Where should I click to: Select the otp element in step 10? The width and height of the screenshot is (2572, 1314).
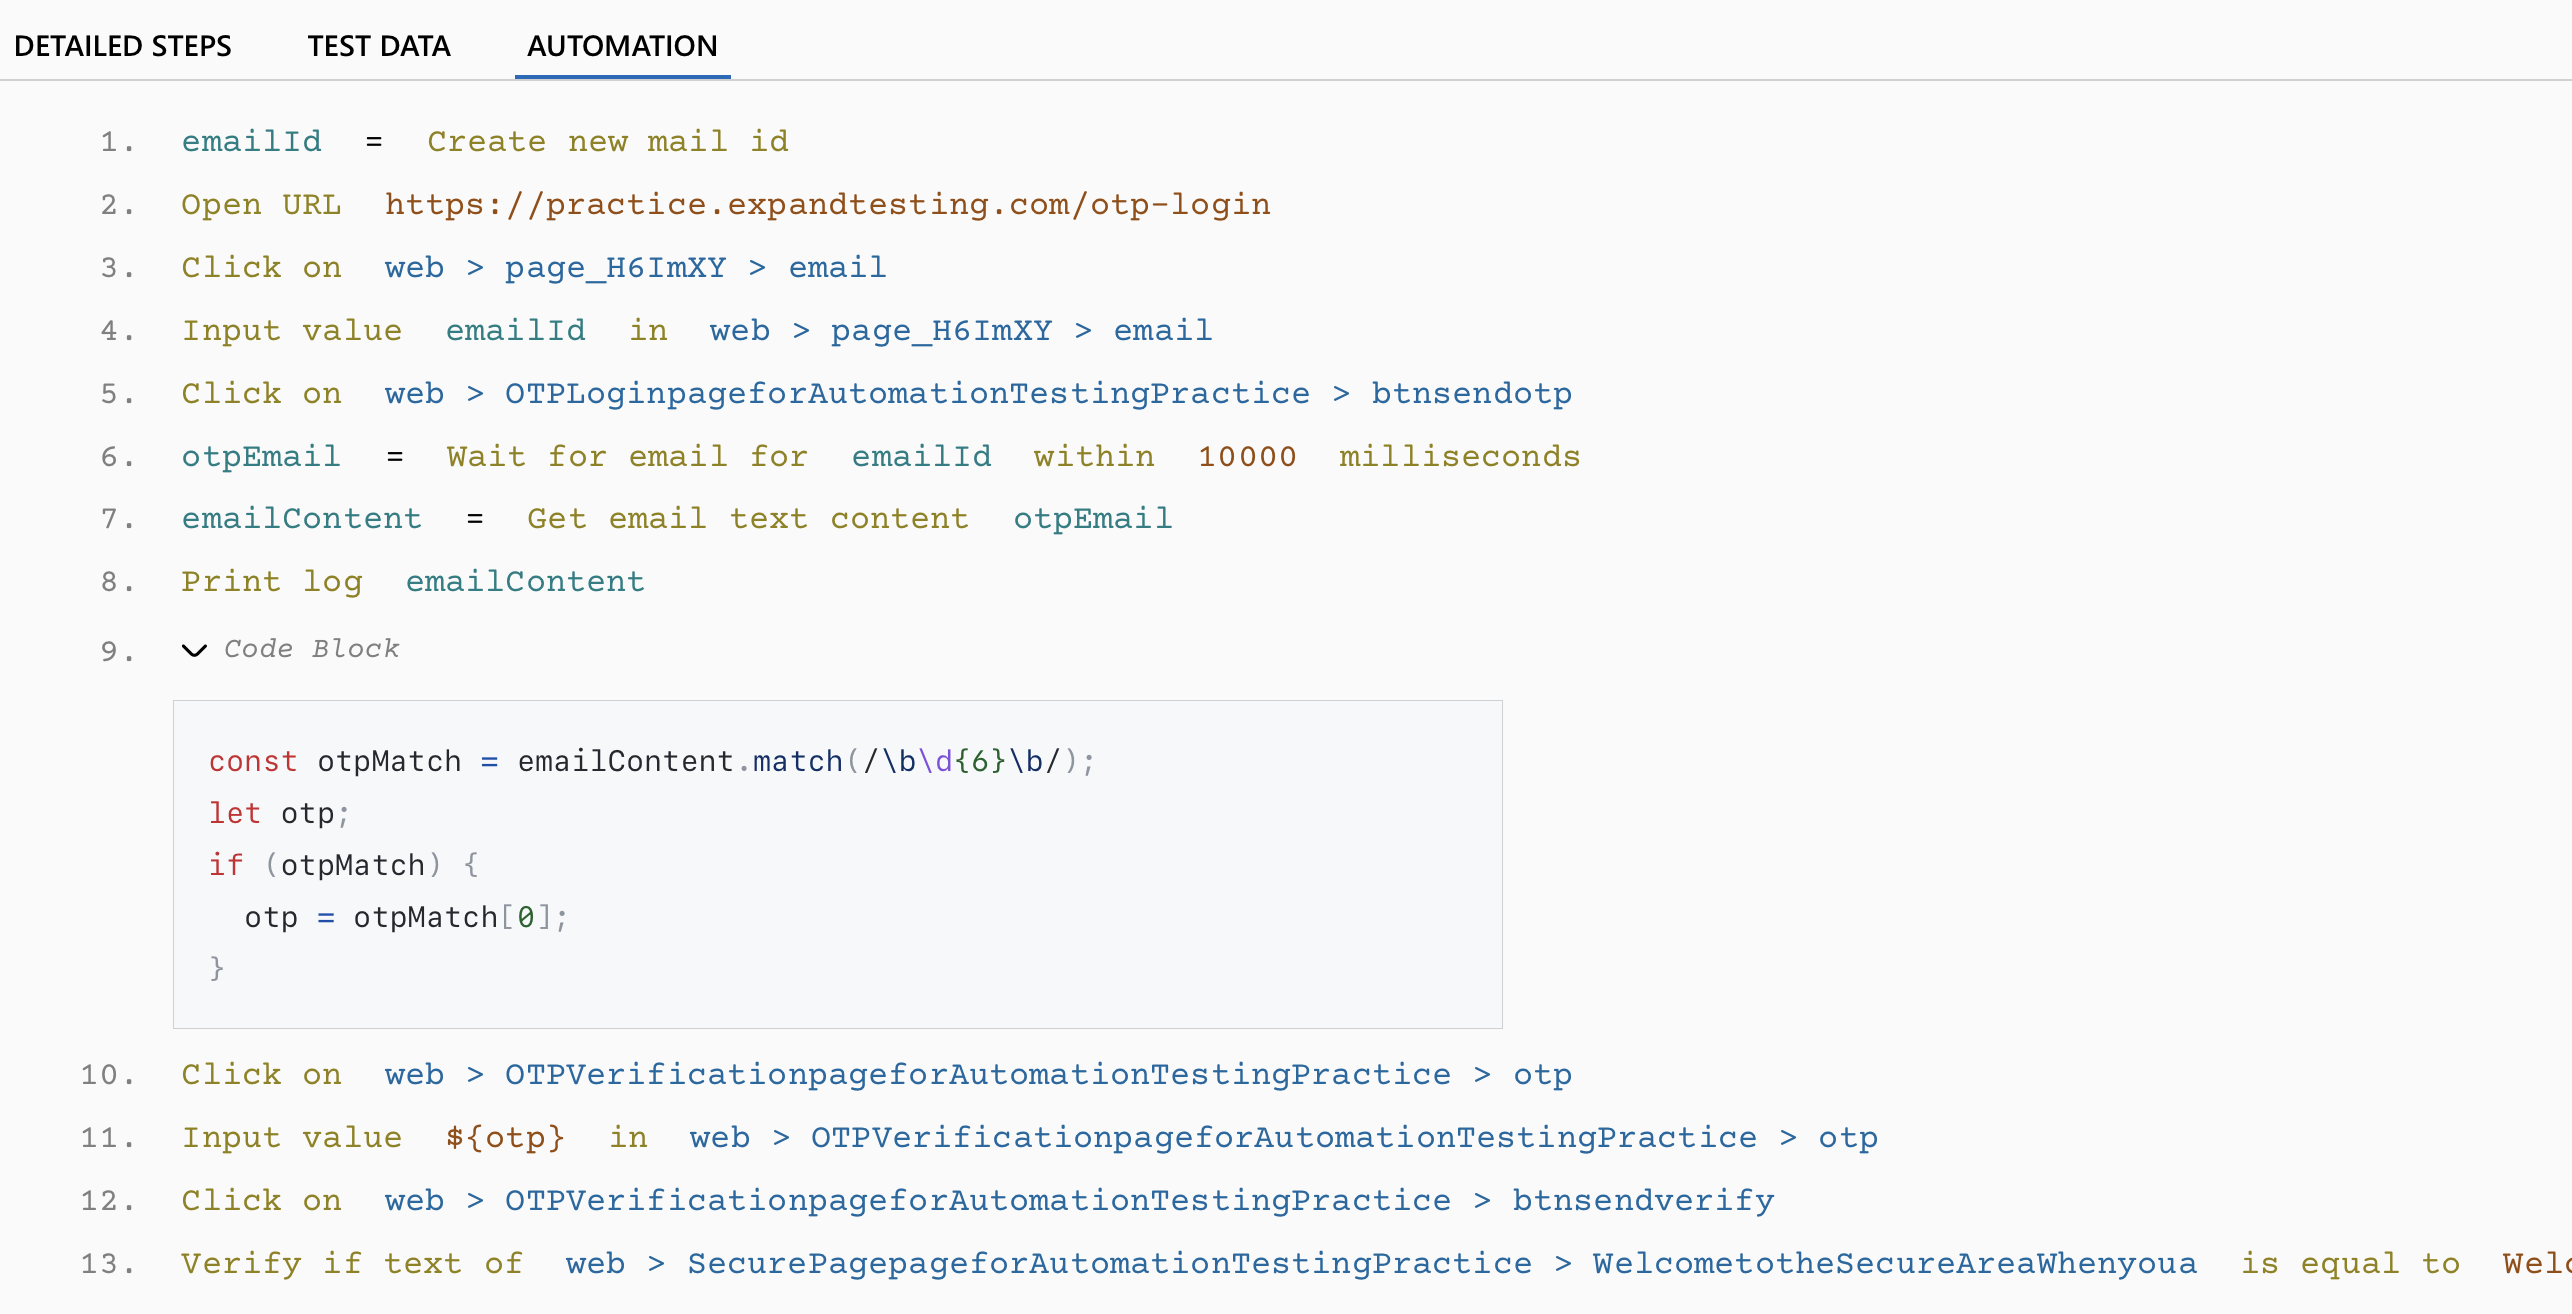(1541, 1074)
